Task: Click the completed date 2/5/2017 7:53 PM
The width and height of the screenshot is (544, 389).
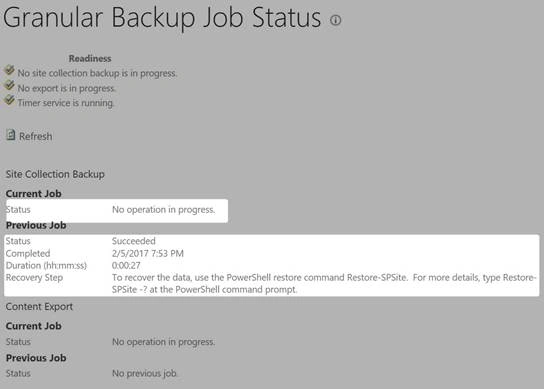Action: (148, 253)
